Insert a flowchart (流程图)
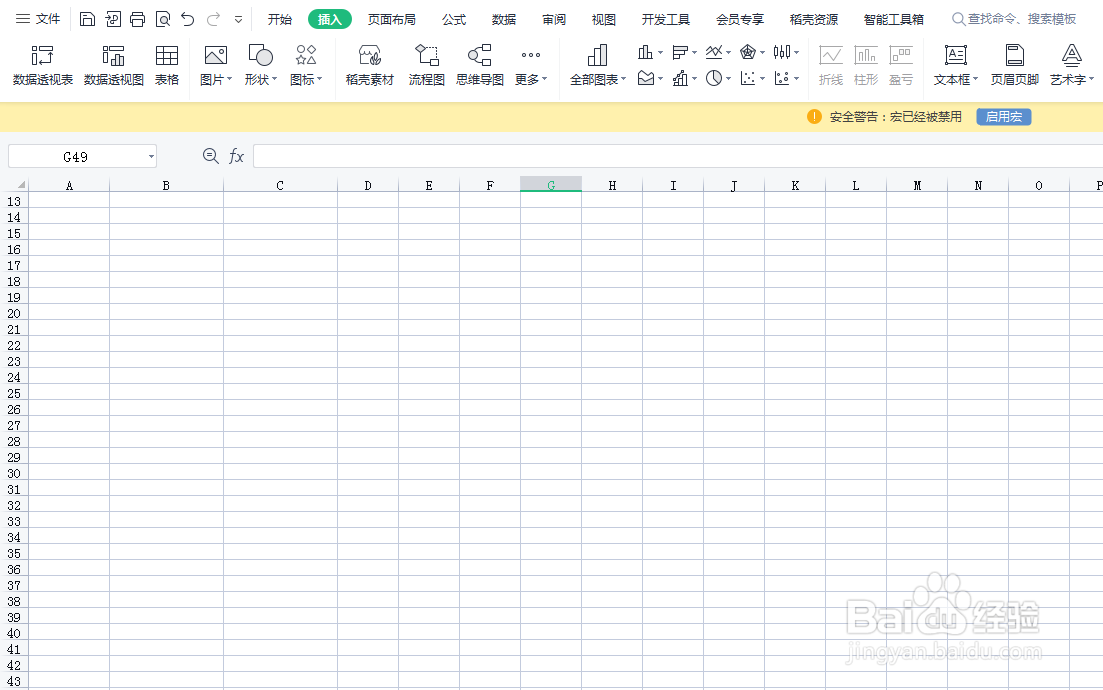This screenshot has height=690, width=1103. [426, 66]
